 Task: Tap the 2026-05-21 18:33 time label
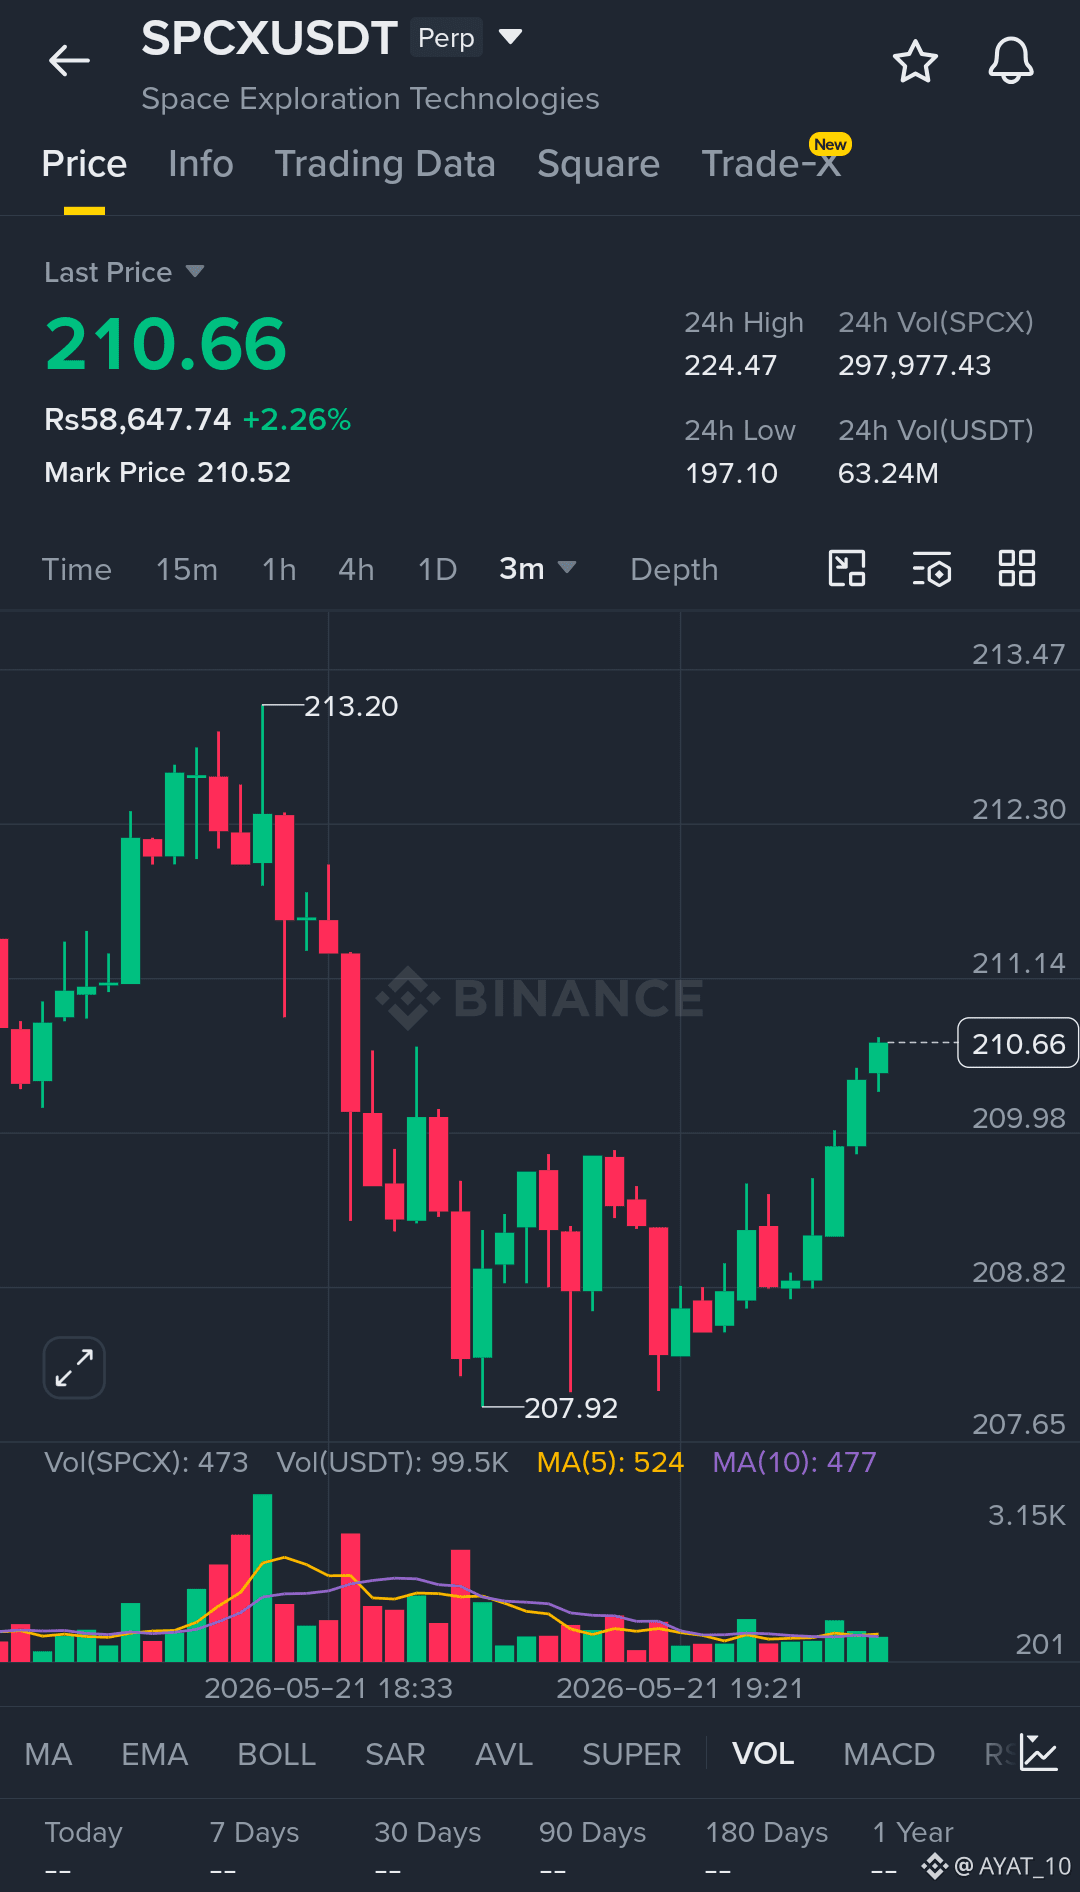pyautogui.click(x=328, y=1688)
